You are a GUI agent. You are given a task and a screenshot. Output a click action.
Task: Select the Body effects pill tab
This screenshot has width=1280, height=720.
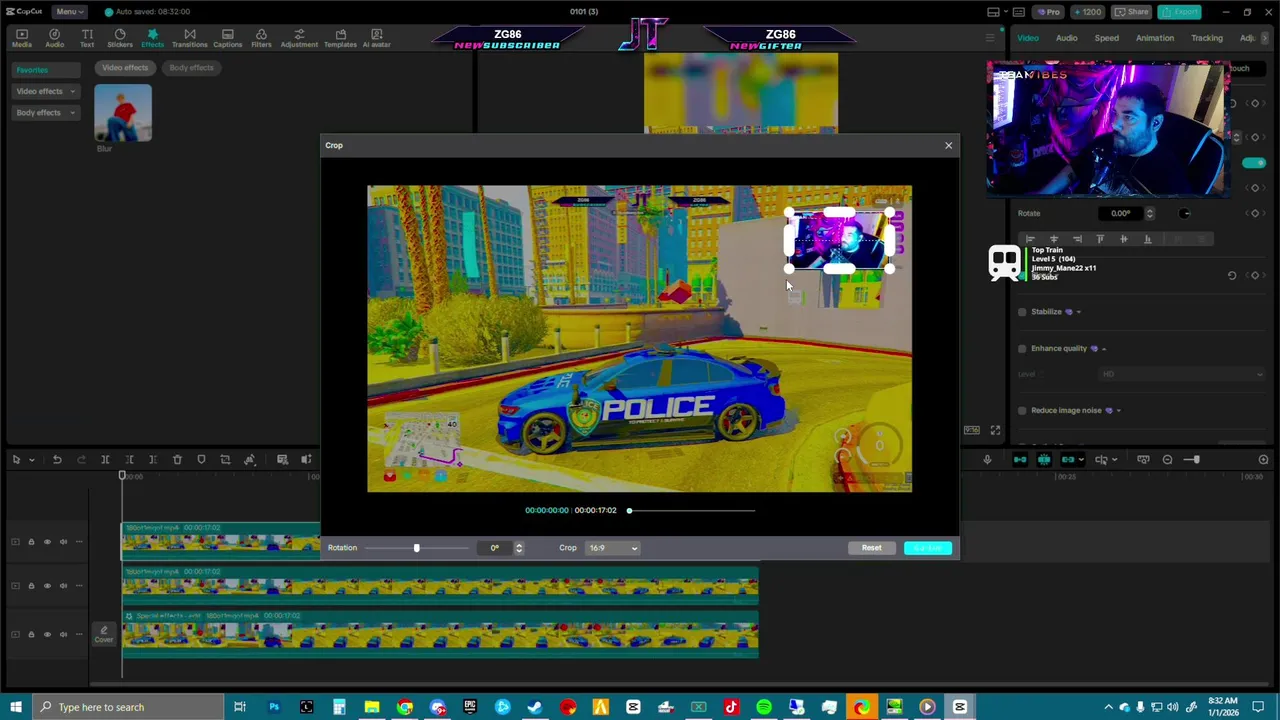tap(191, 68)
